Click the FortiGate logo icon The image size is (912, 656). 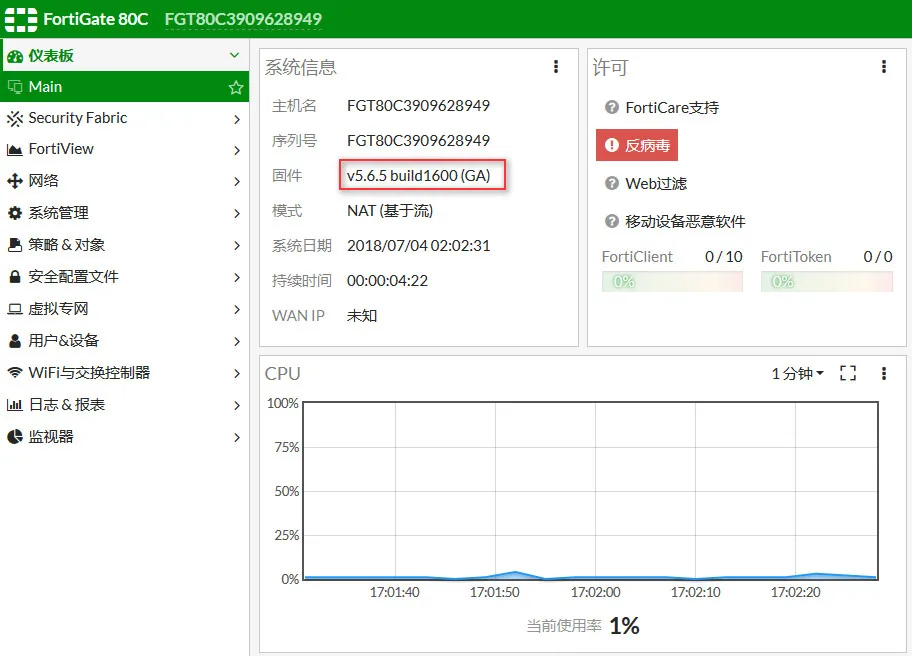coord(21,19)
